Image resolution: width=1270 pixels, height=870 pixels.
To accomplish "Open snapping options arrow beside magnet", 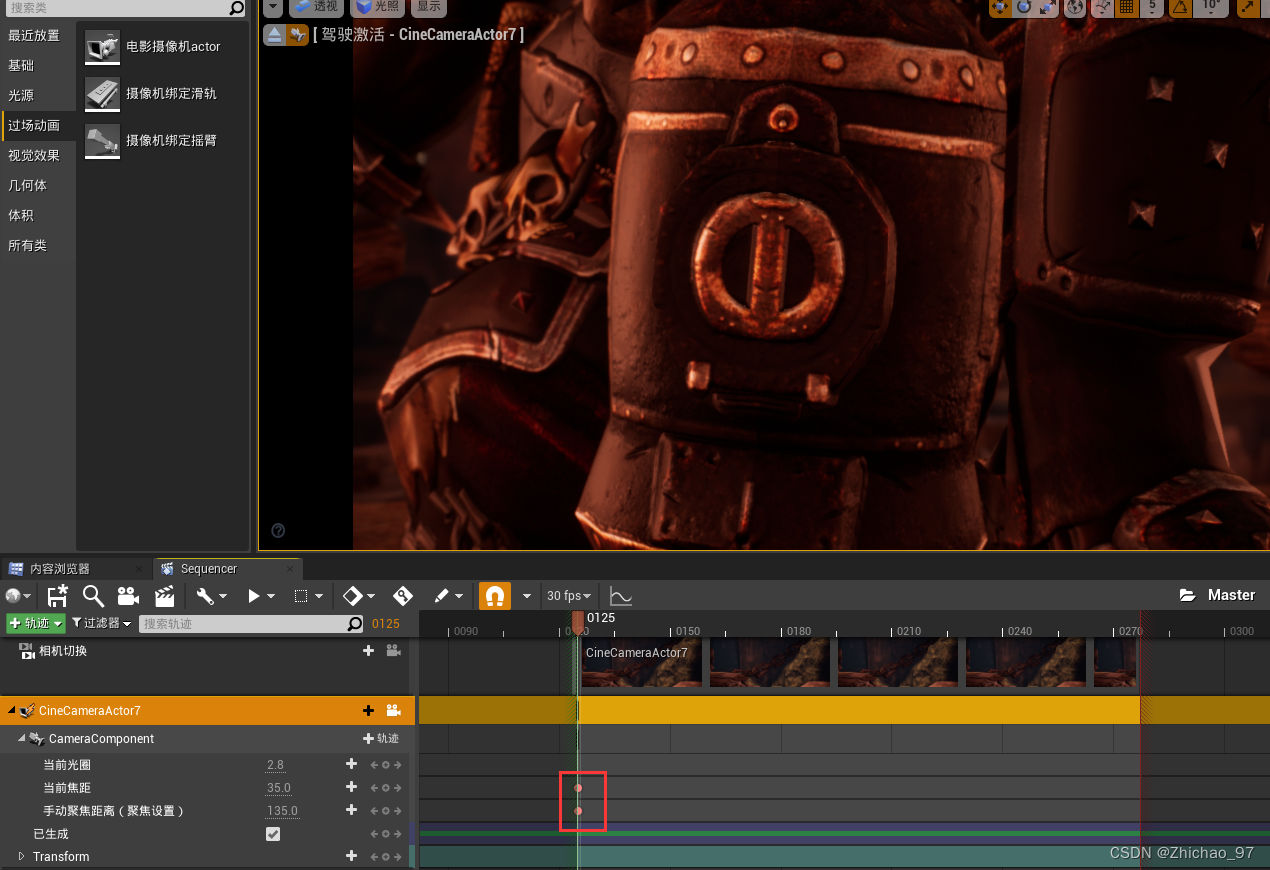I will coord(527,596).
